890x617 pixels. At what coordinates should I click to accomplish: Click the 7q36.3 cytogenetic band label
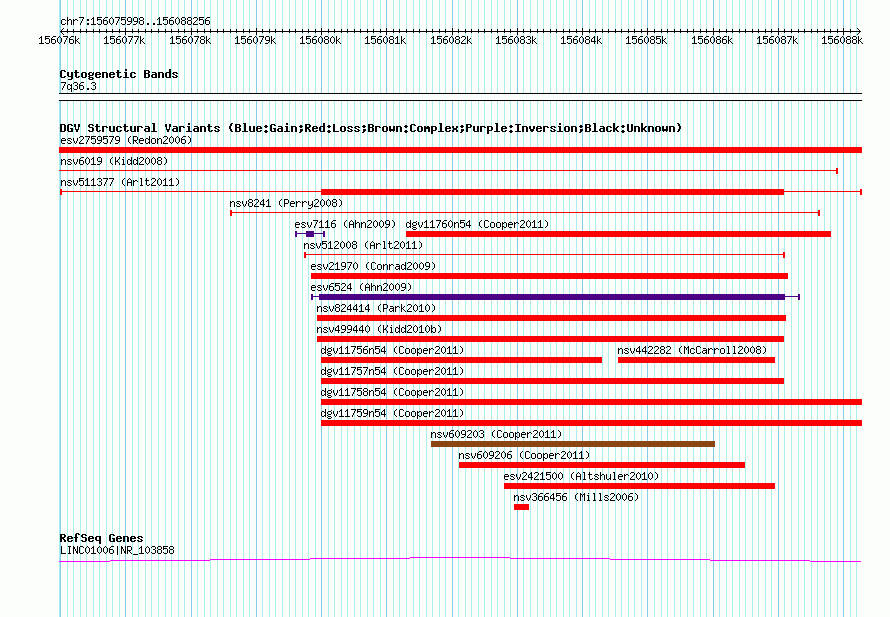(78, 86)
